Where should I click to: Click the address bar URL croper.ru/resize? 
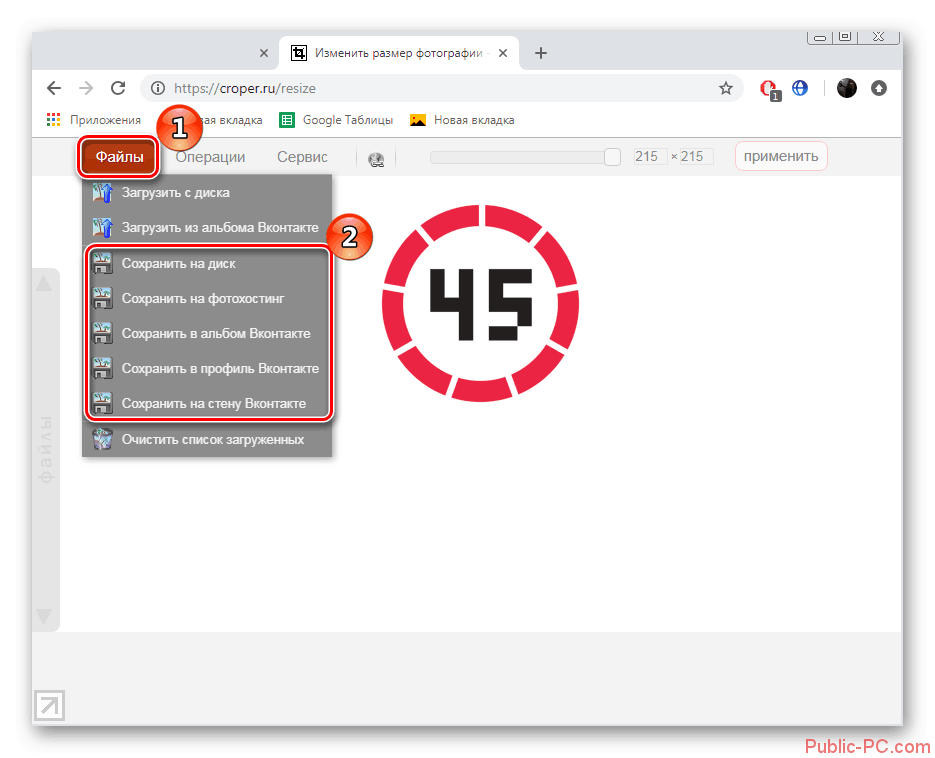[245, 88]
